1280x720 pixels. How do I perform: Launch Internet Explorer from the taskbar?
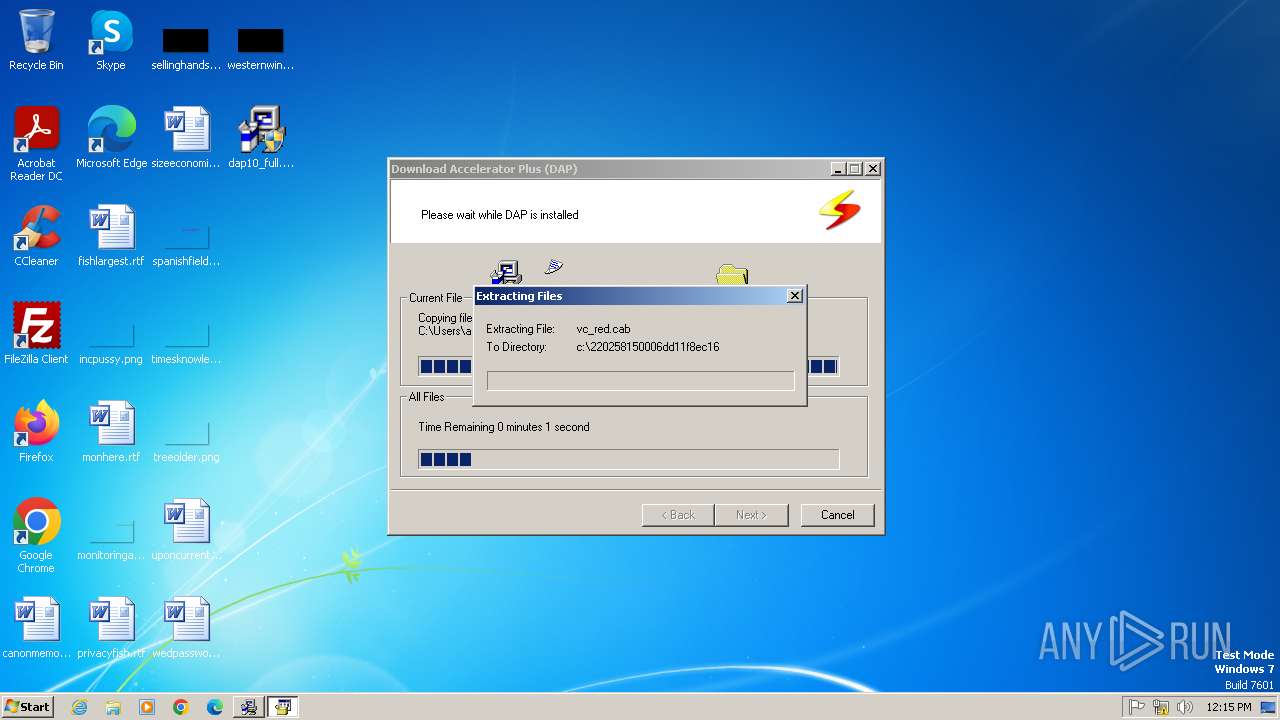click(79, 707)
